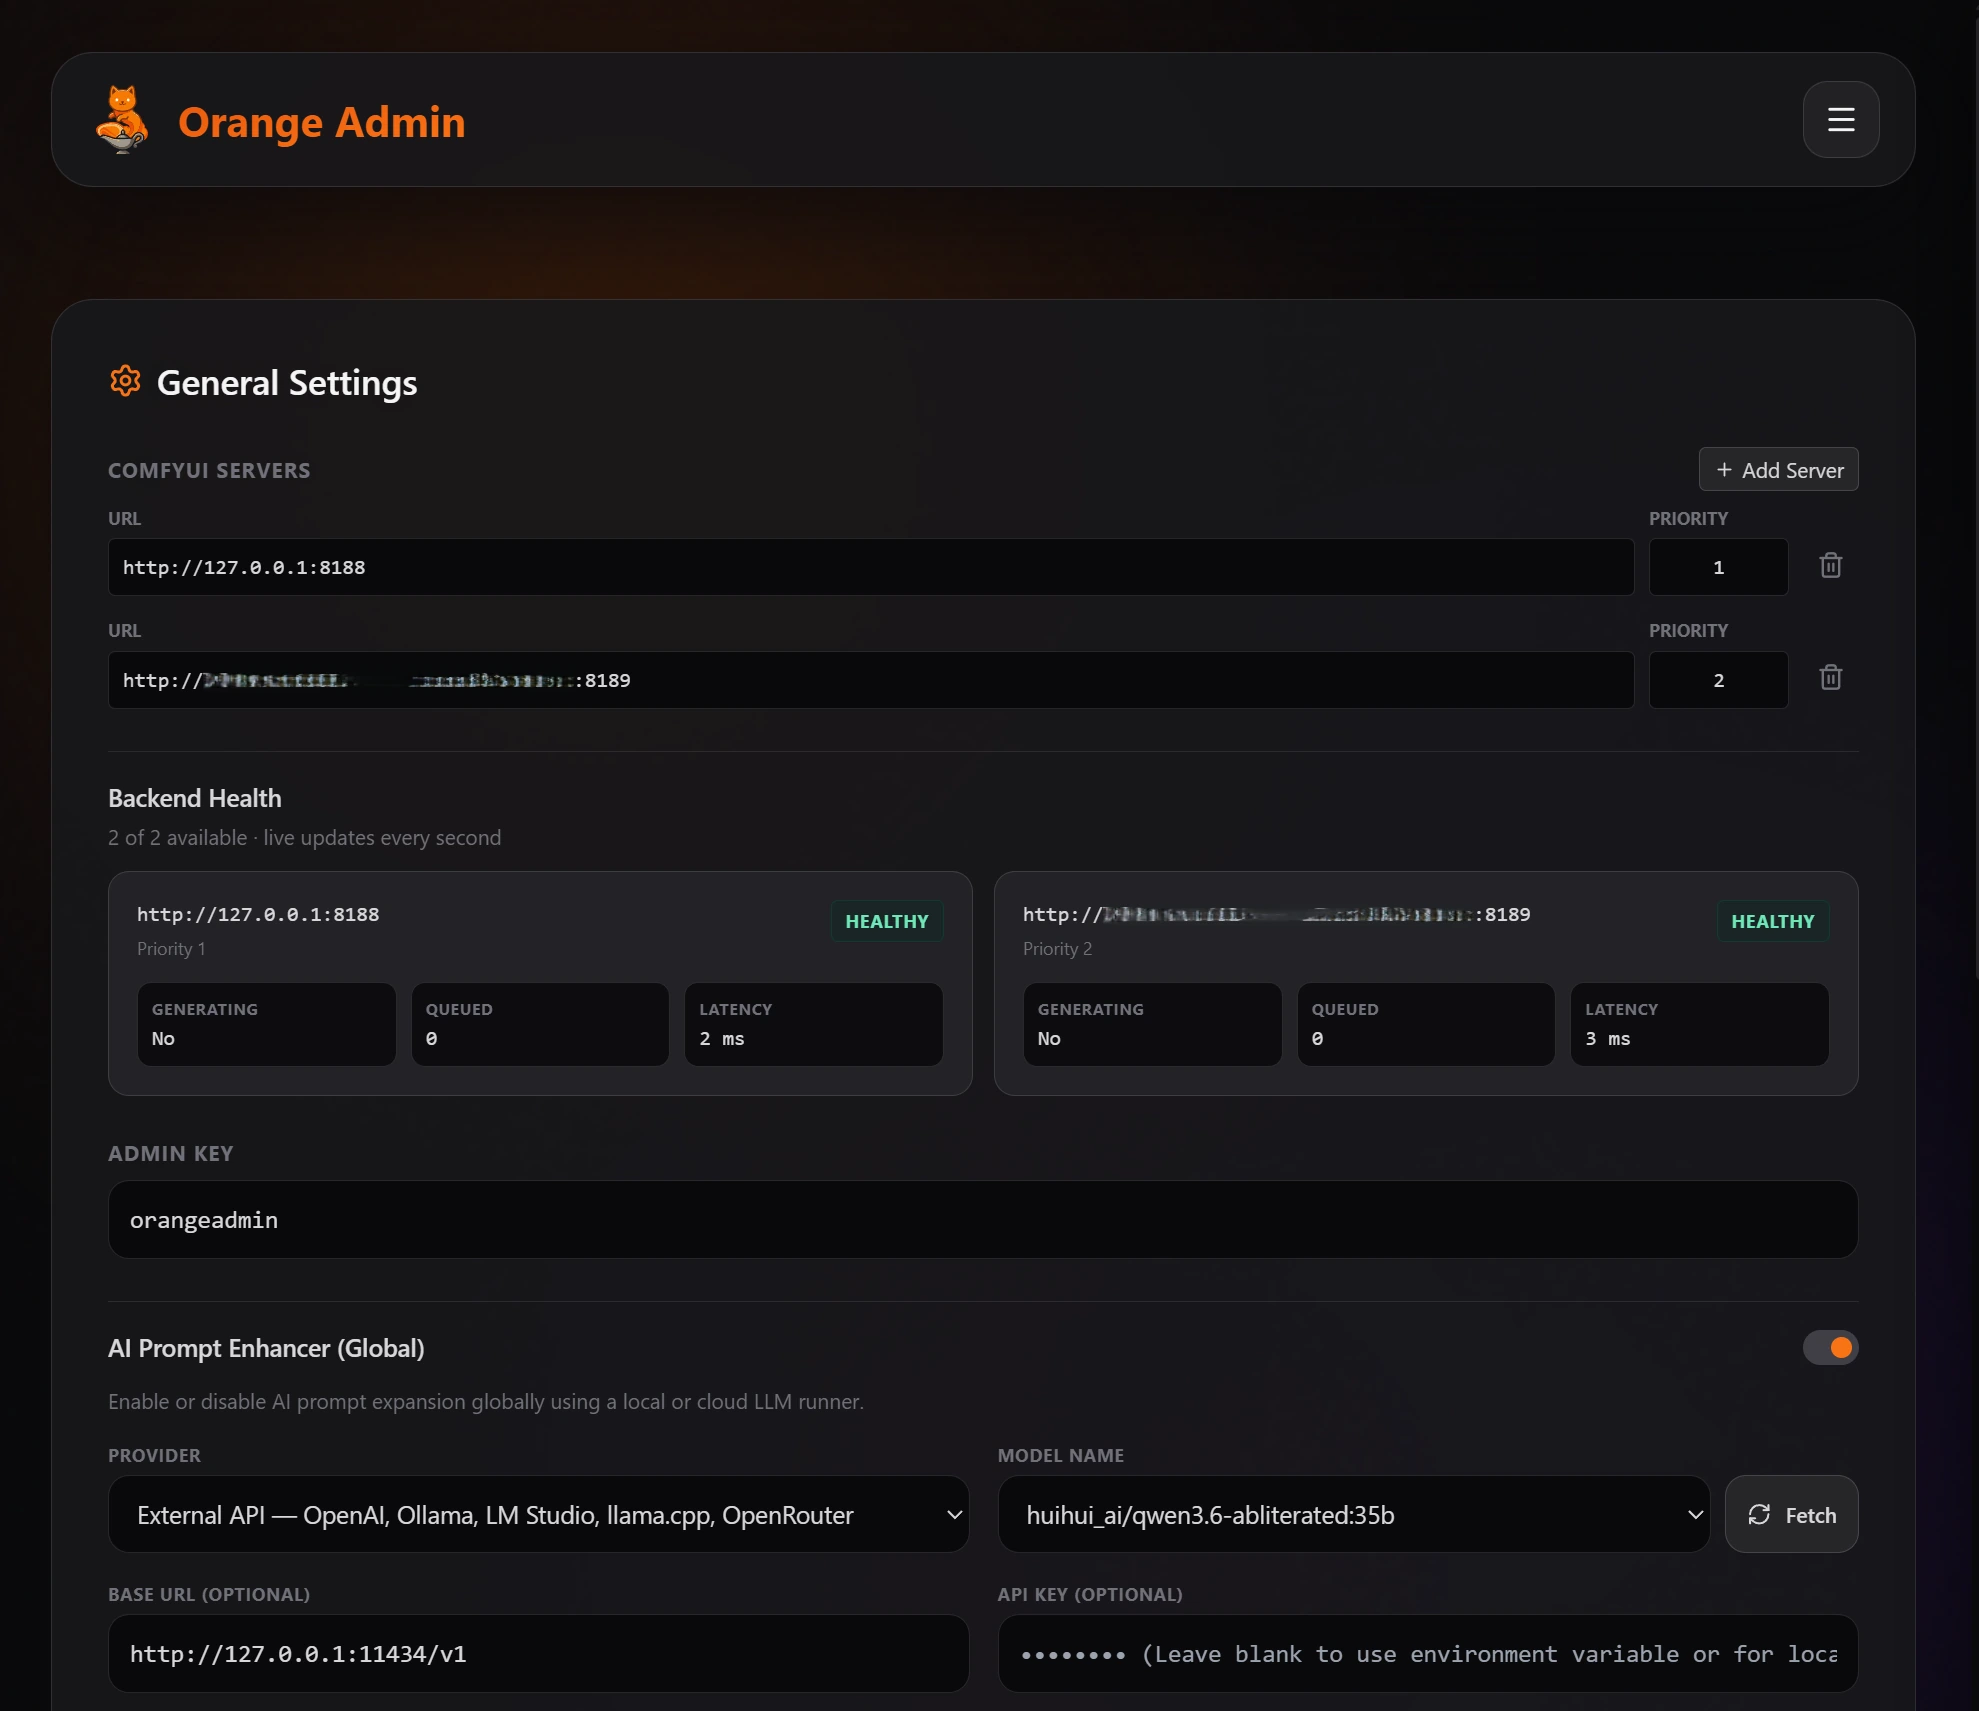Open the Model Name dropdown
Viewport: 1979px width, 1711px height.
tap(1353, 1514)
